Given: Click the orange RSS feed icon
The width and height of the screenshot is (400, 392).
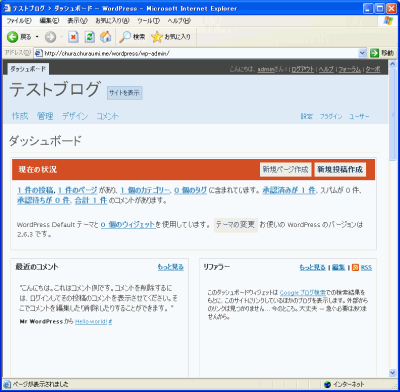Looking at the screenshot, I should click(x=355, y=267).
